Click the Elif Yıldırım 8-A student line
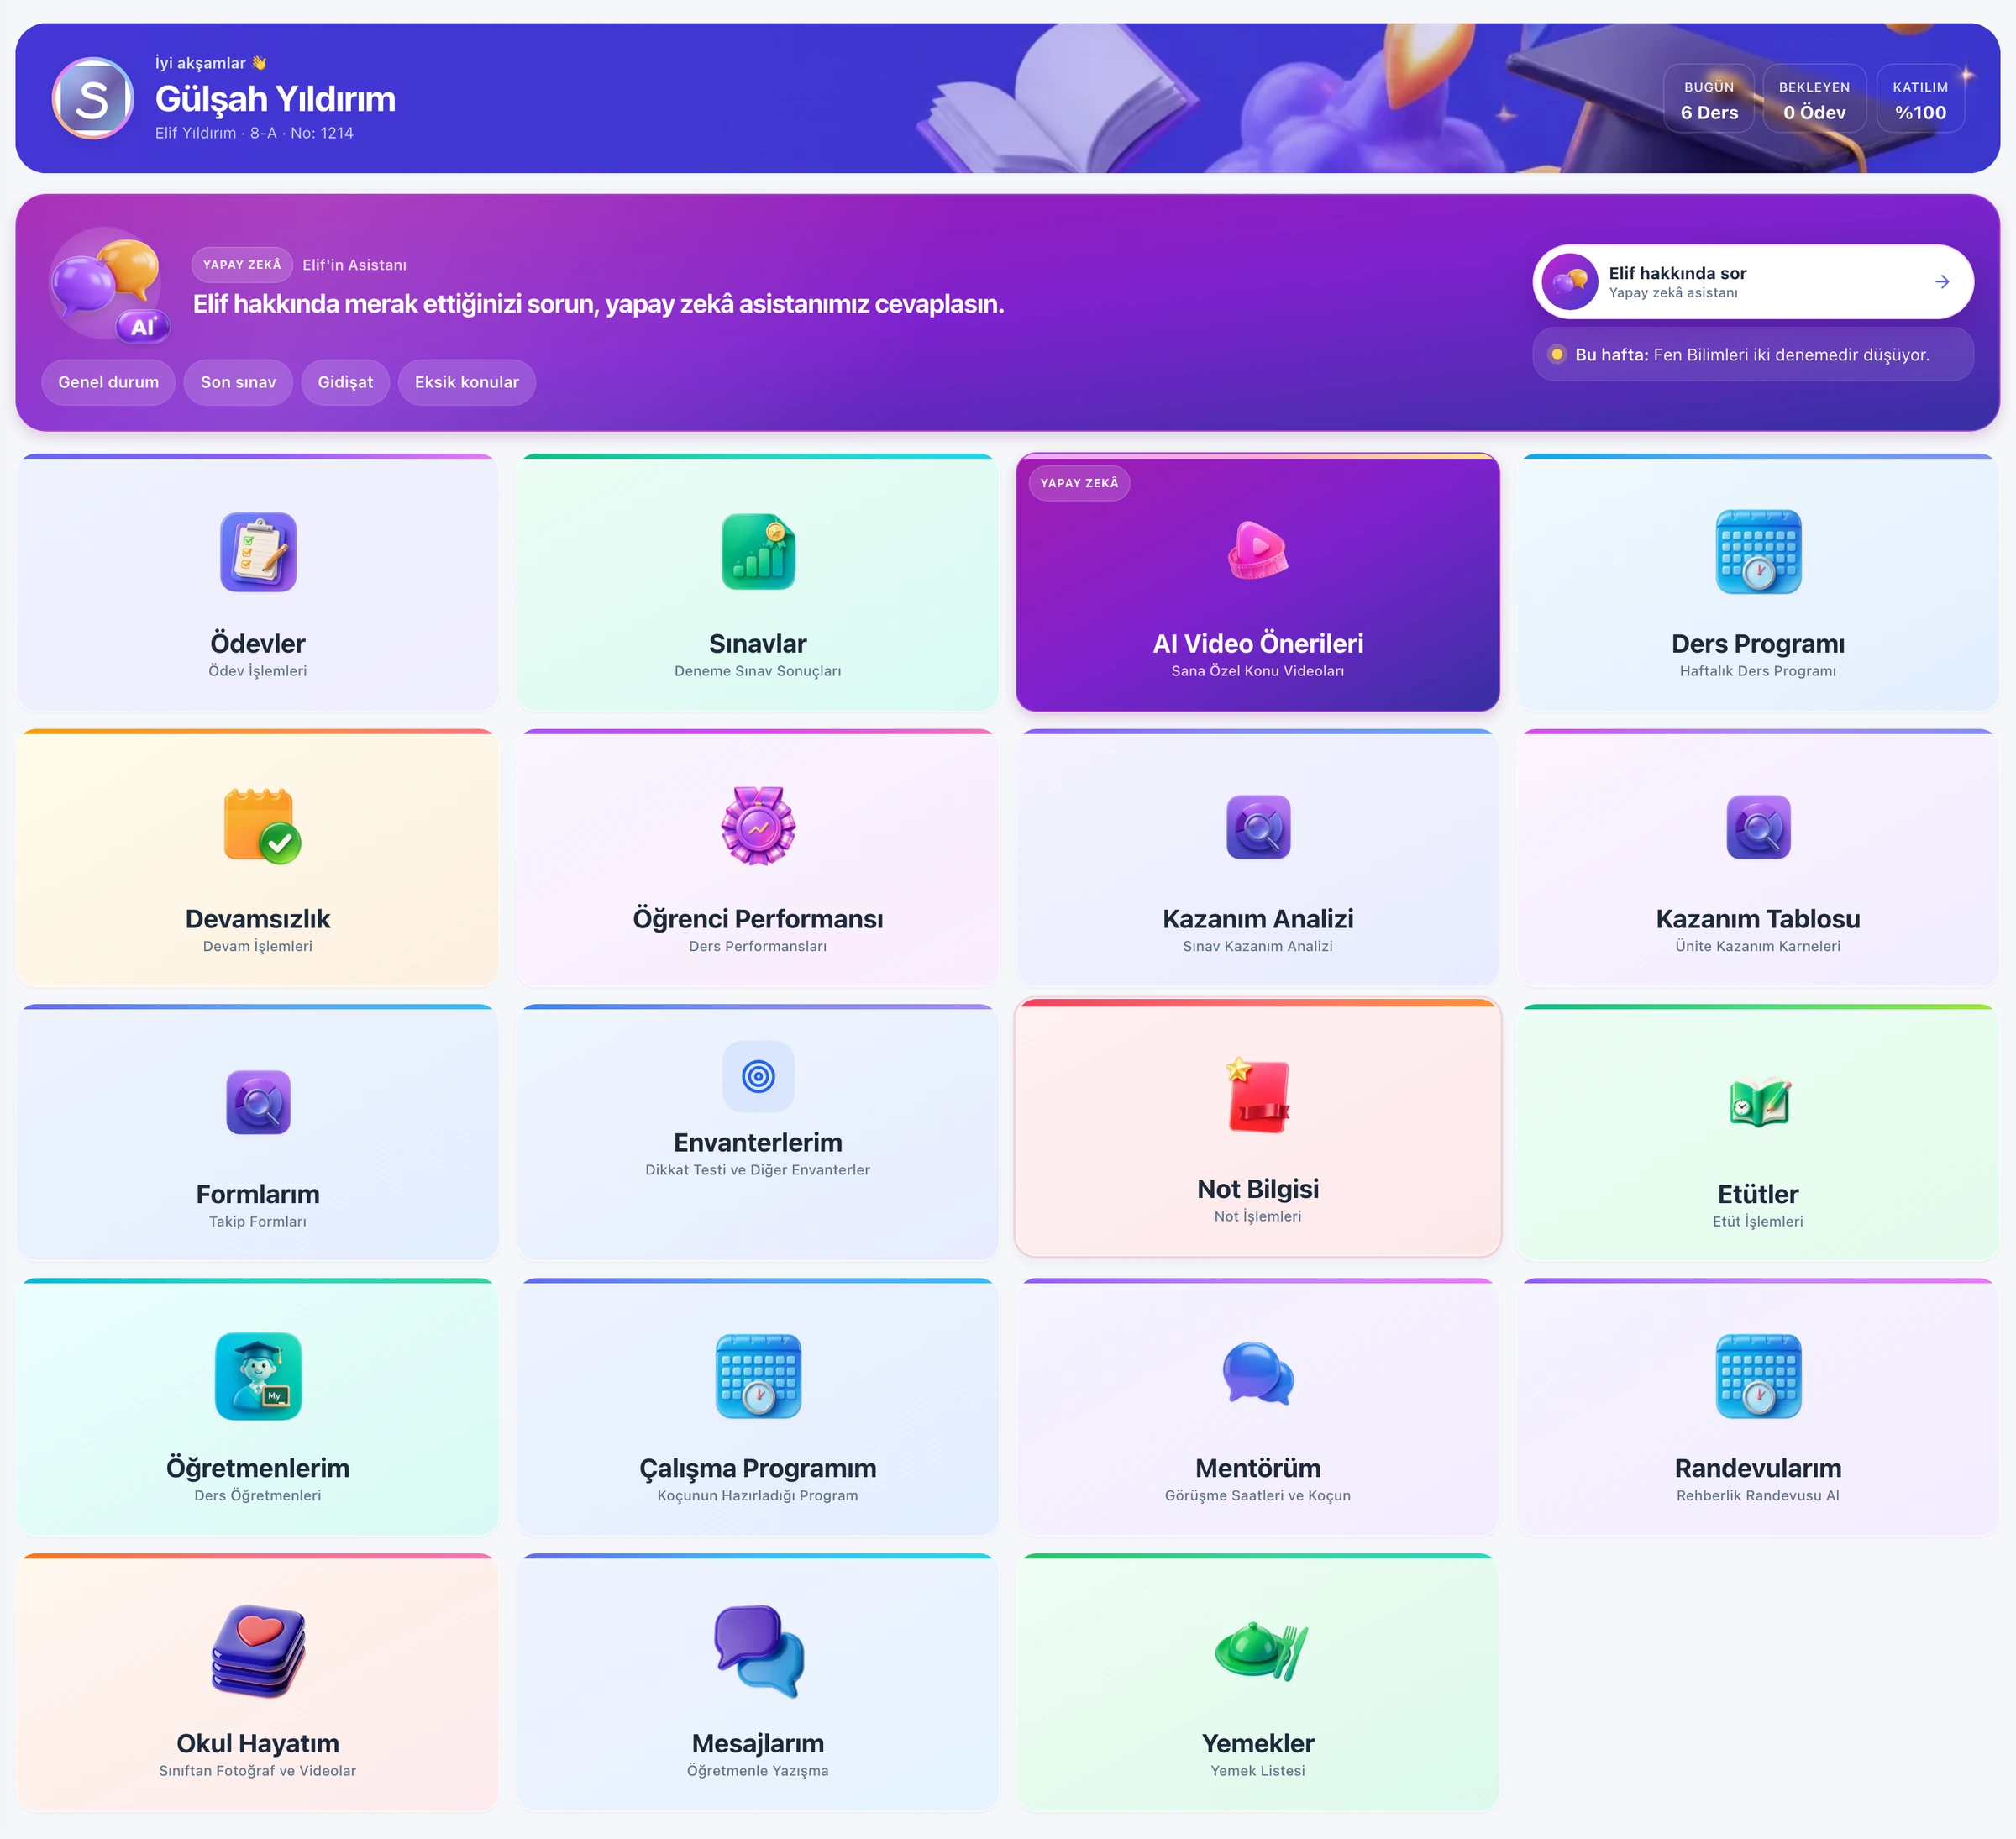 click(254, 133)
